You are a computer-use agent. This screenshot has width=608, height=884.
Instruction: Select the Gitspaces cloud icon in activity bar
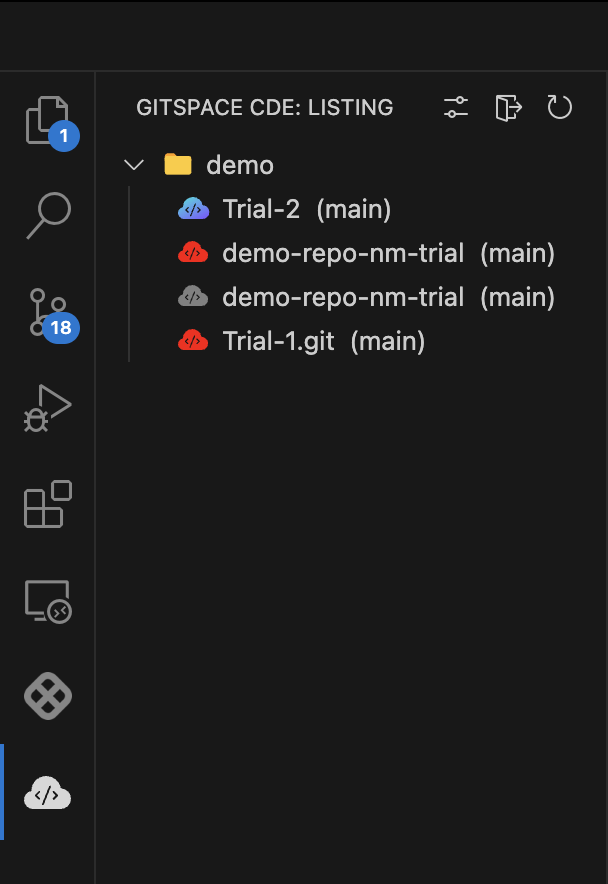tap(48, 794)
